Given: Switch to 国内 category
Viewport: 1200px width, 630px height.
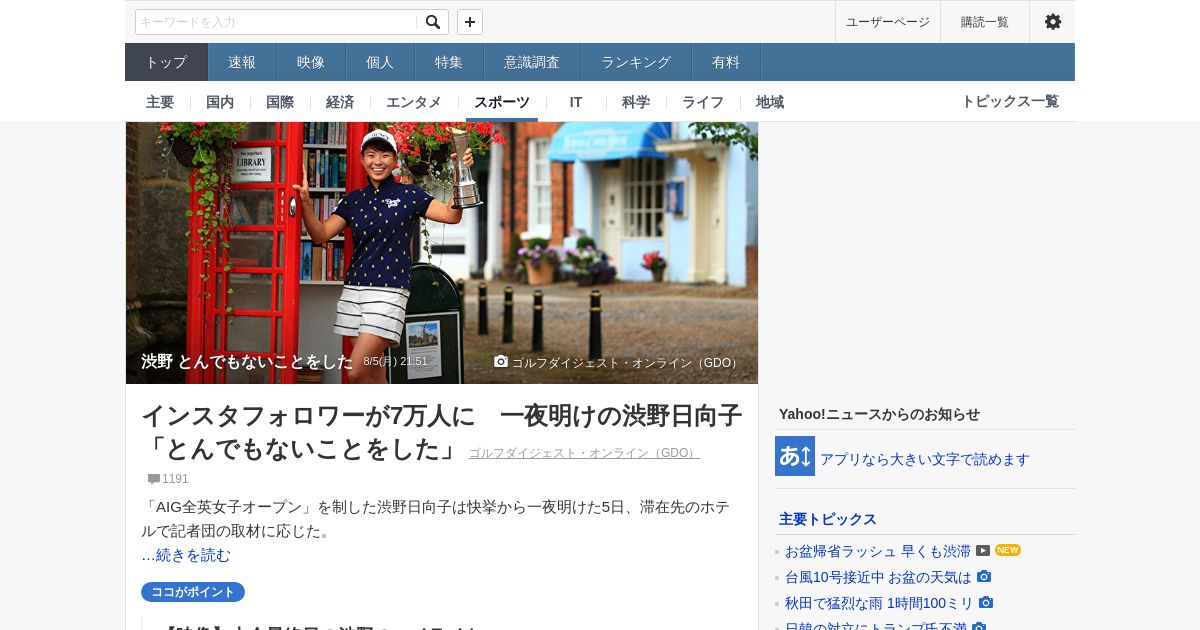Looking at the screenshot, I should pyautogui.click(x=220, y=101).
